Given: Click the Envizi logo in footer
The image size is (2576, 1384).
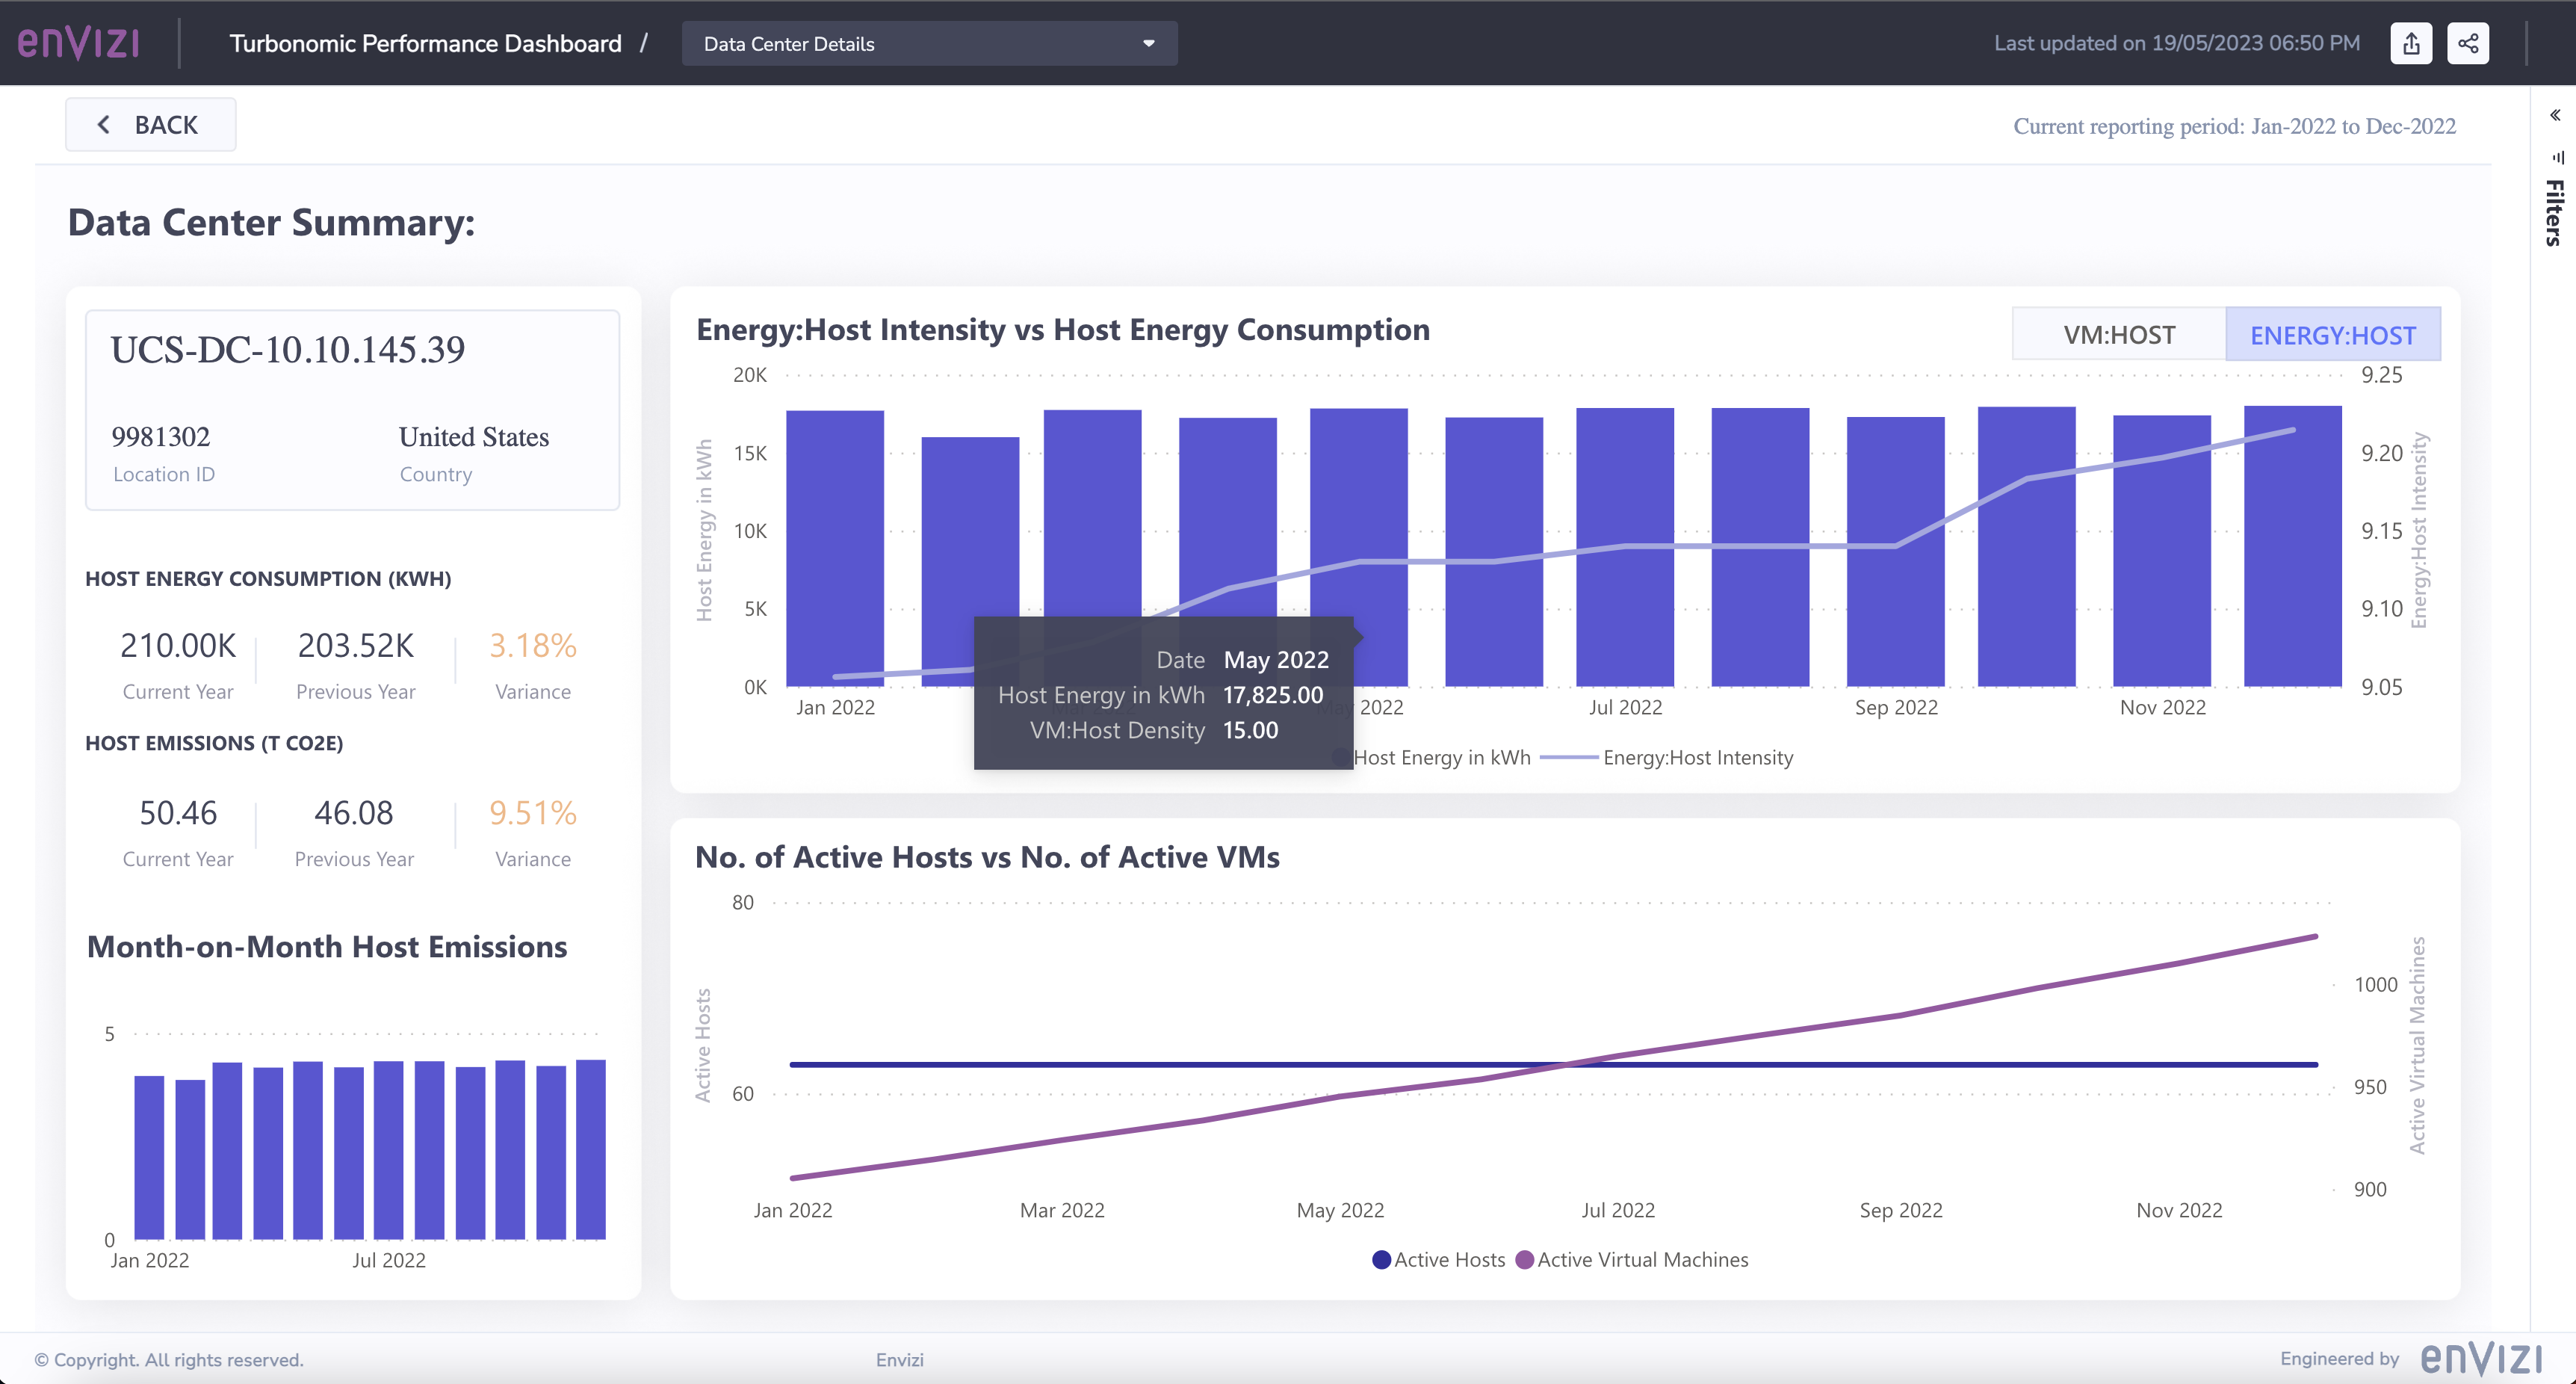Looking at the screenshot, I should (x=2480, y=1358).
